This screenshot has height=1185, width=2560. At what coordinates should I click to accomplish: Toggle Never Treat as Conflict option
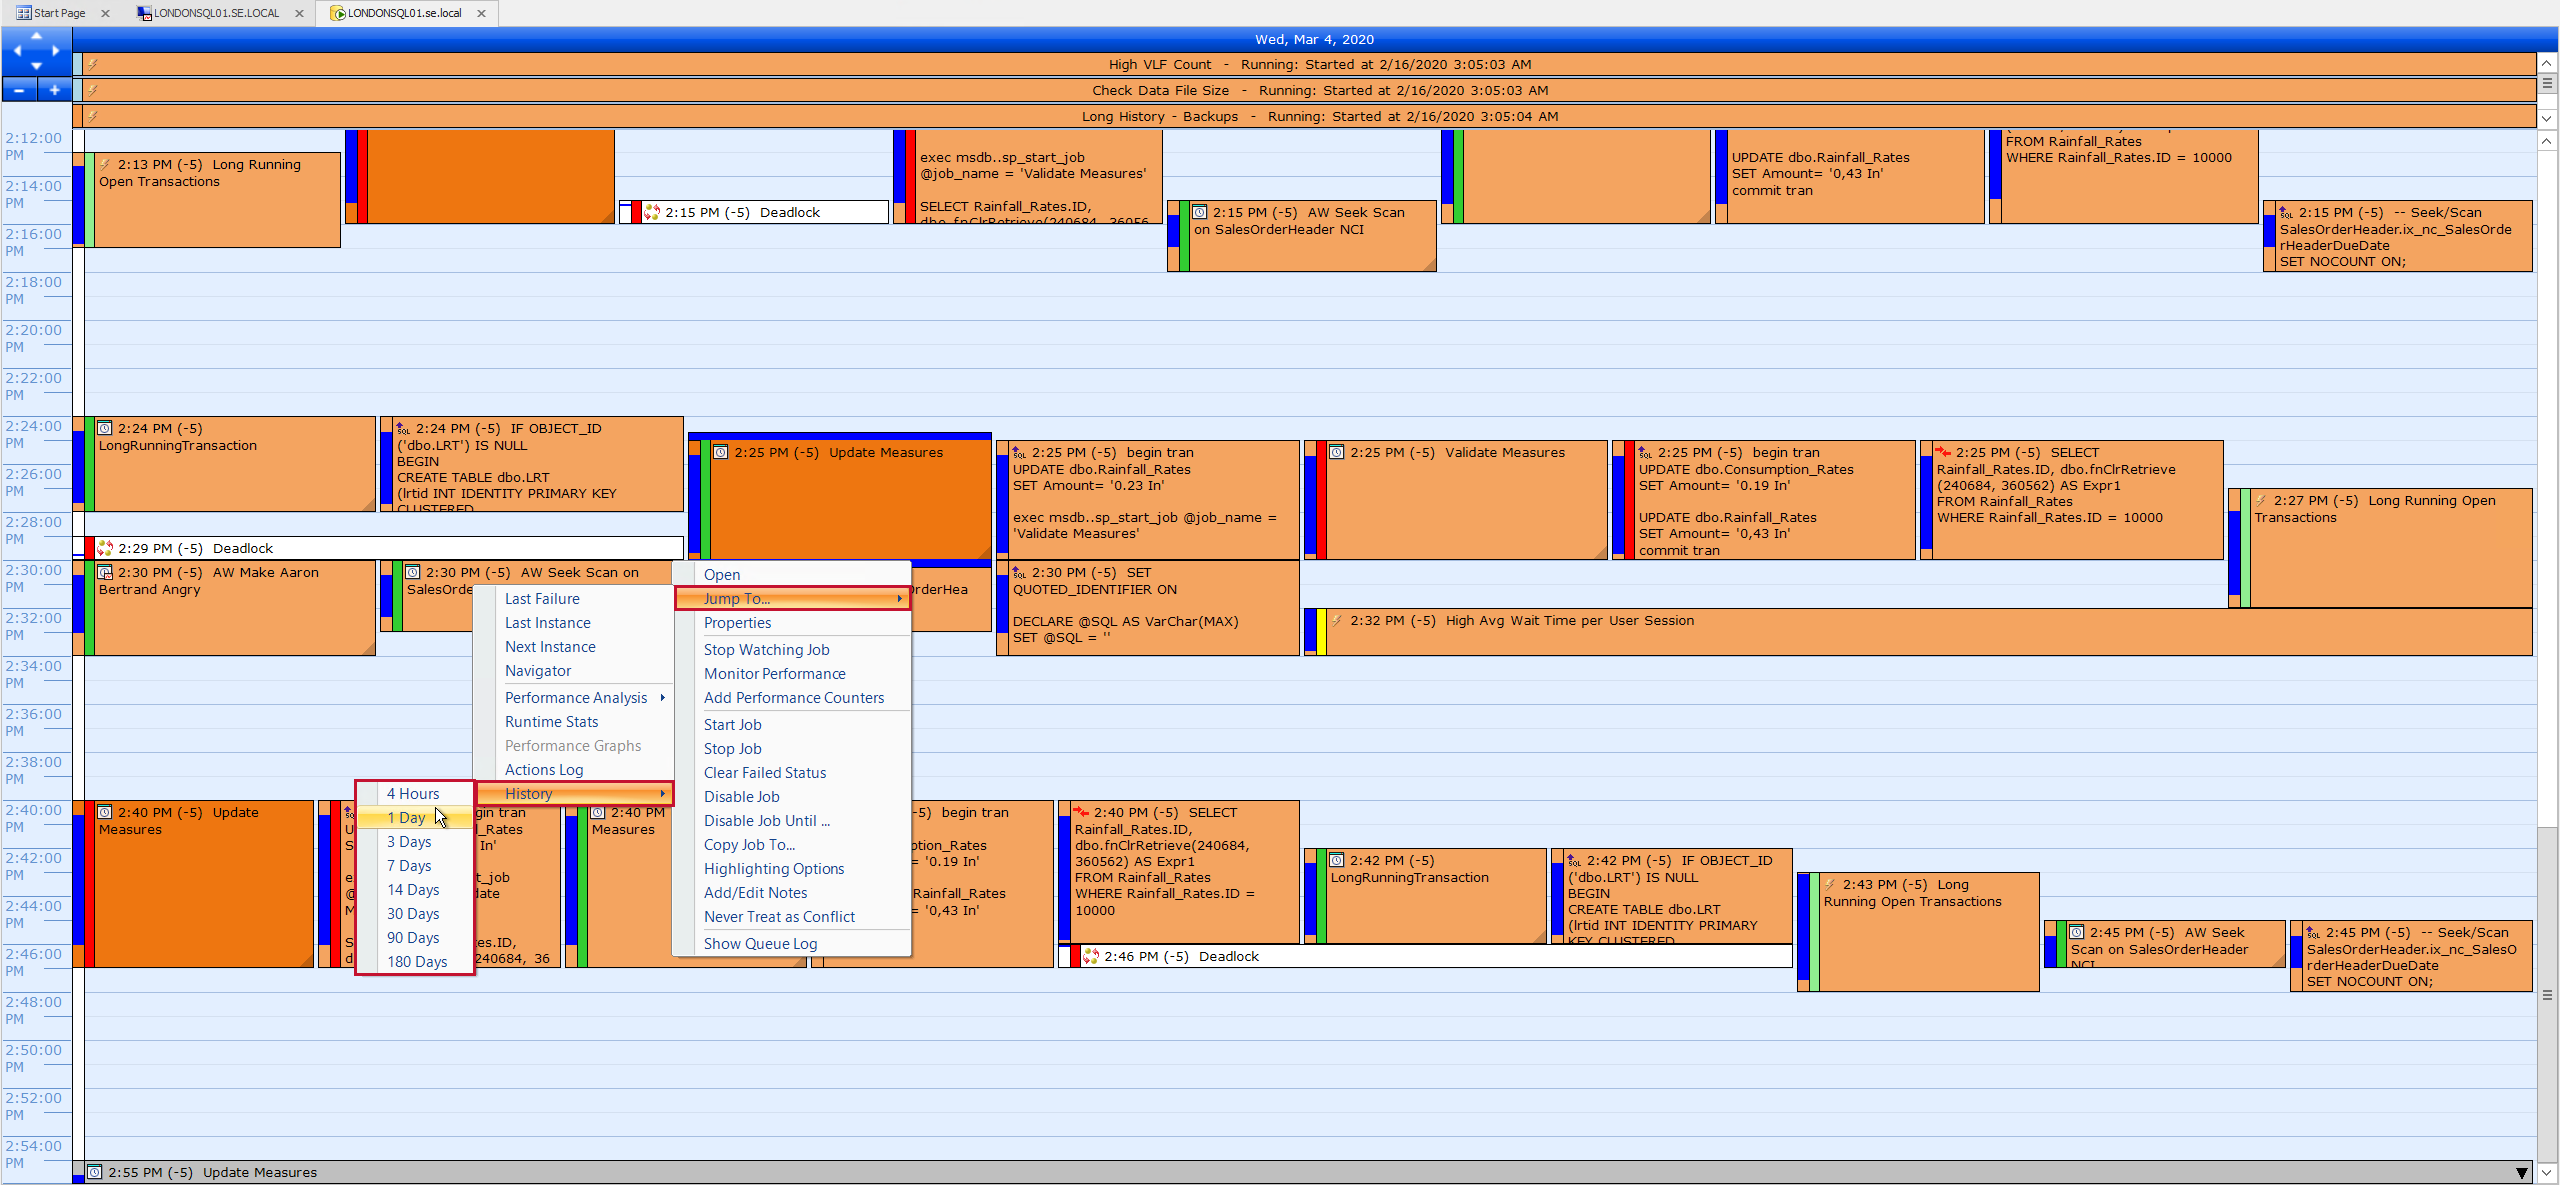(779, 916)
